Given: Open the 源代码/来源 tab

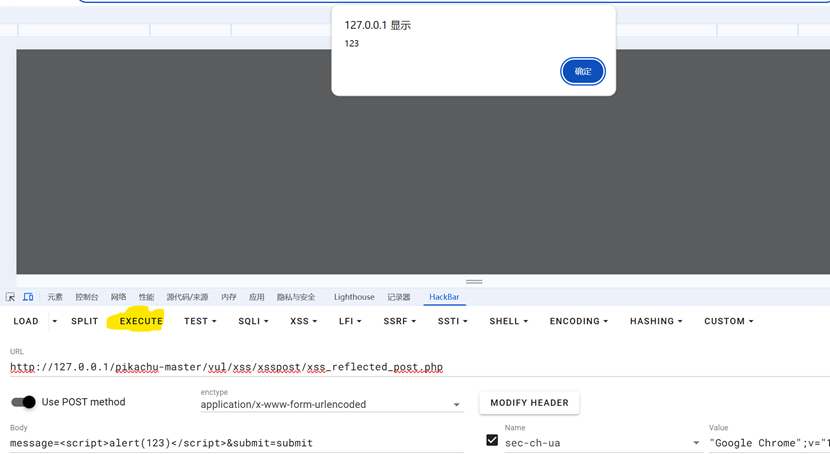Looking at the screenshot, I should click(187, 297).
